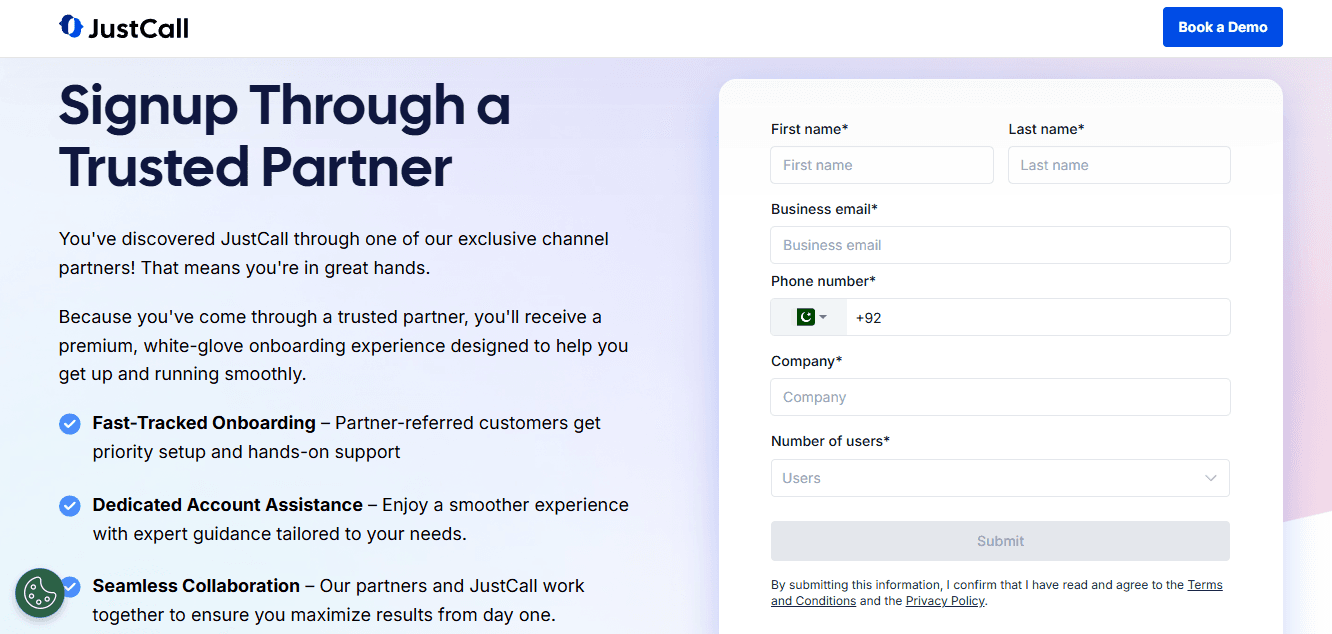Click the checkmark beside Fast-Tracked Onboarding

(69, 423)
